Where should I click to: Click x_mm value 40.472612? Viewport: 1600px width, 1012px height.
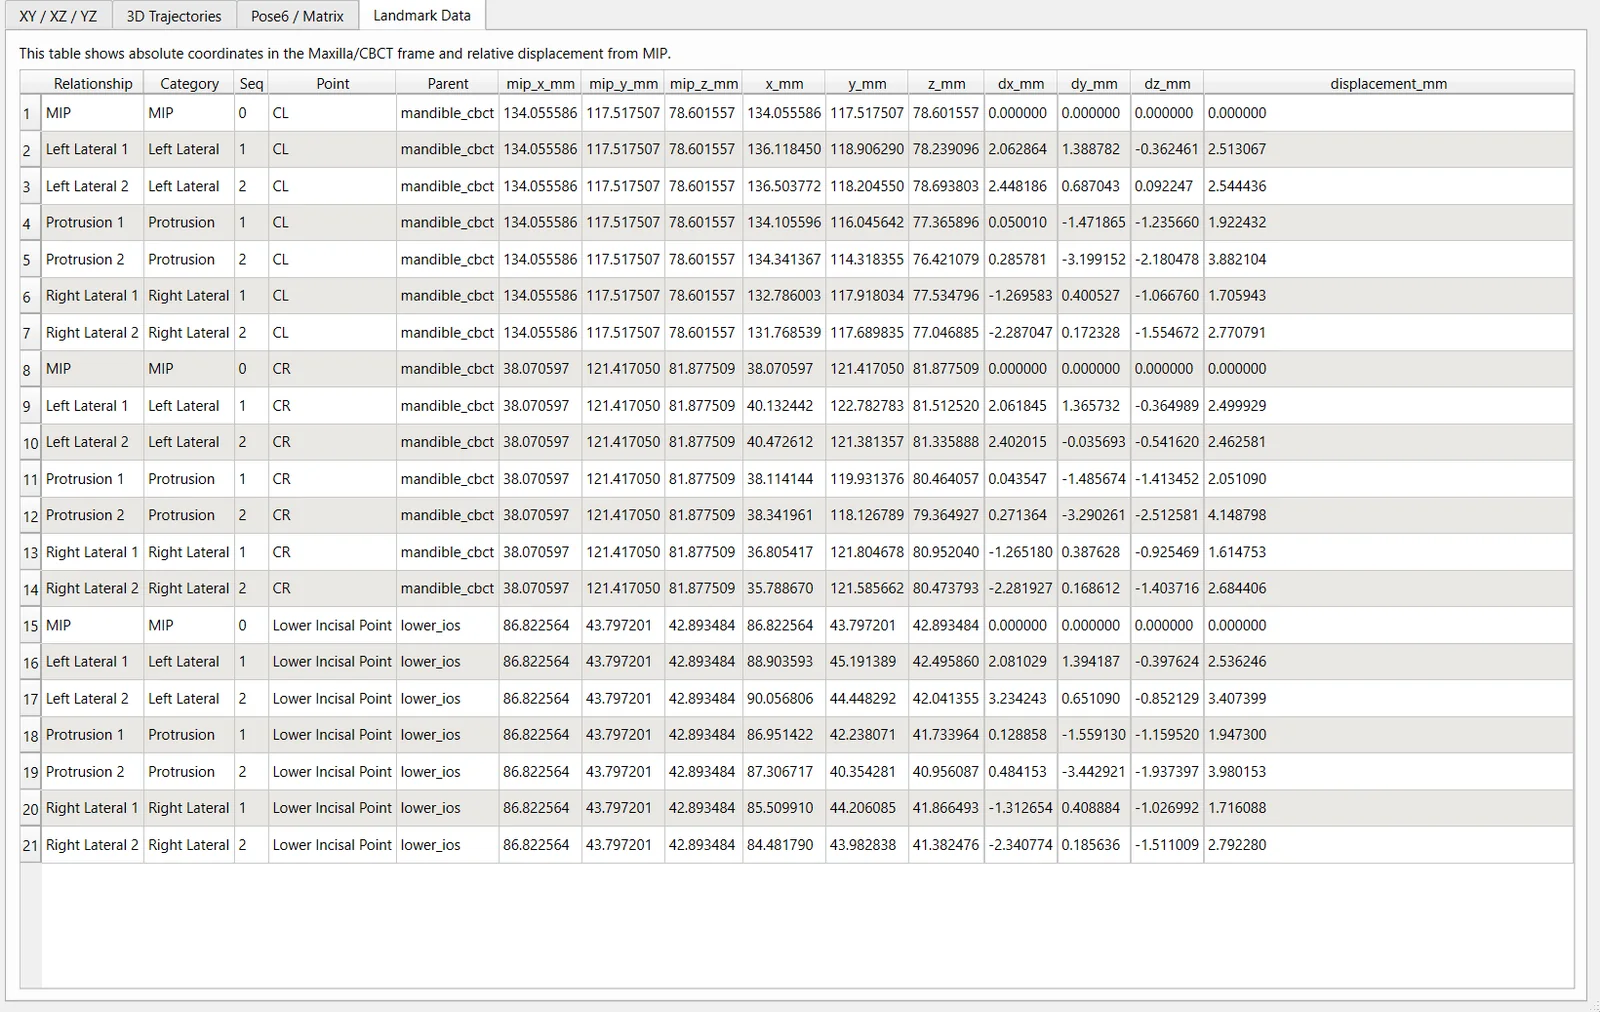coord(784,442)
